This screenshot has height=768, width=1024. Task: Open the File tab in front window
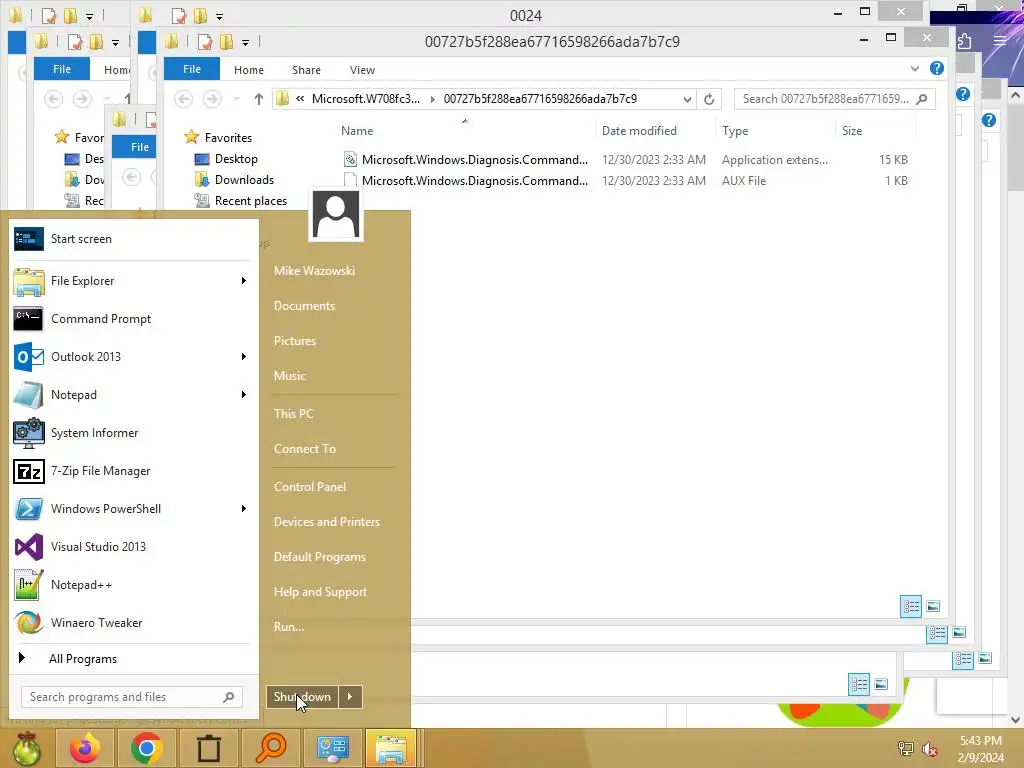pos(192,69)
